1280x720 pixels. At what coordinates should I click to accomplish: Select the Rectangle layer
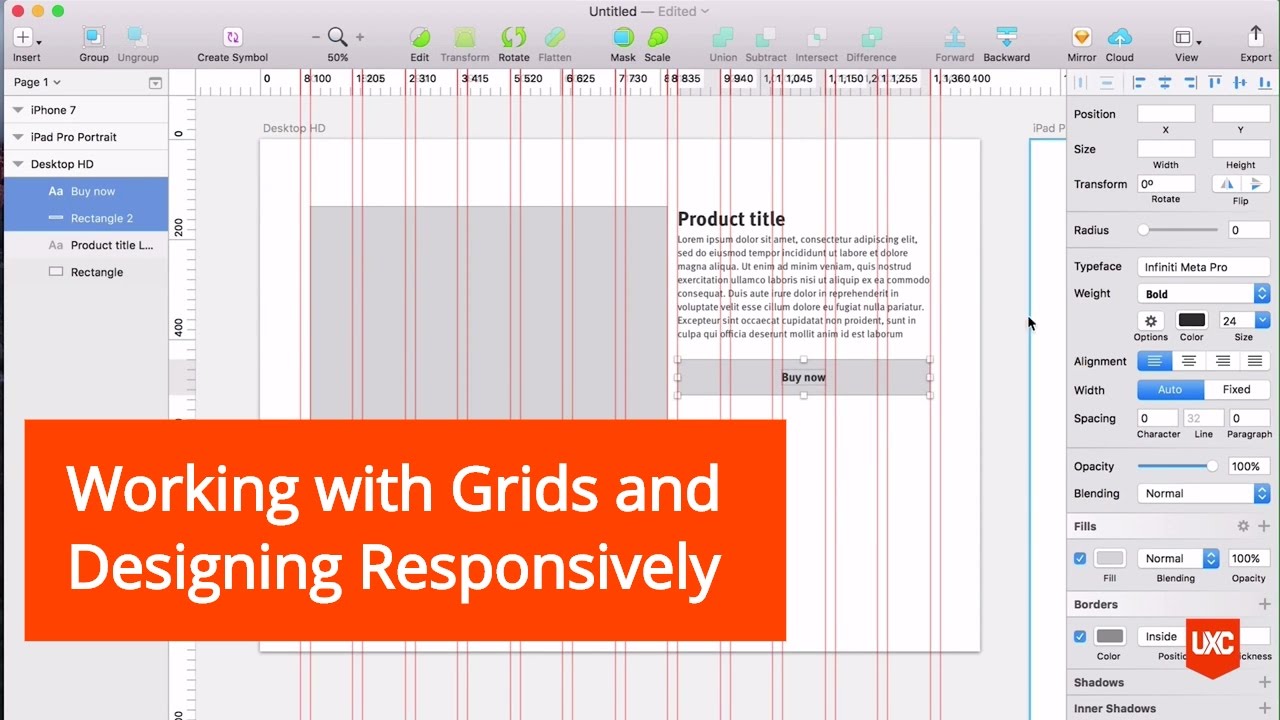click(84, 272)
